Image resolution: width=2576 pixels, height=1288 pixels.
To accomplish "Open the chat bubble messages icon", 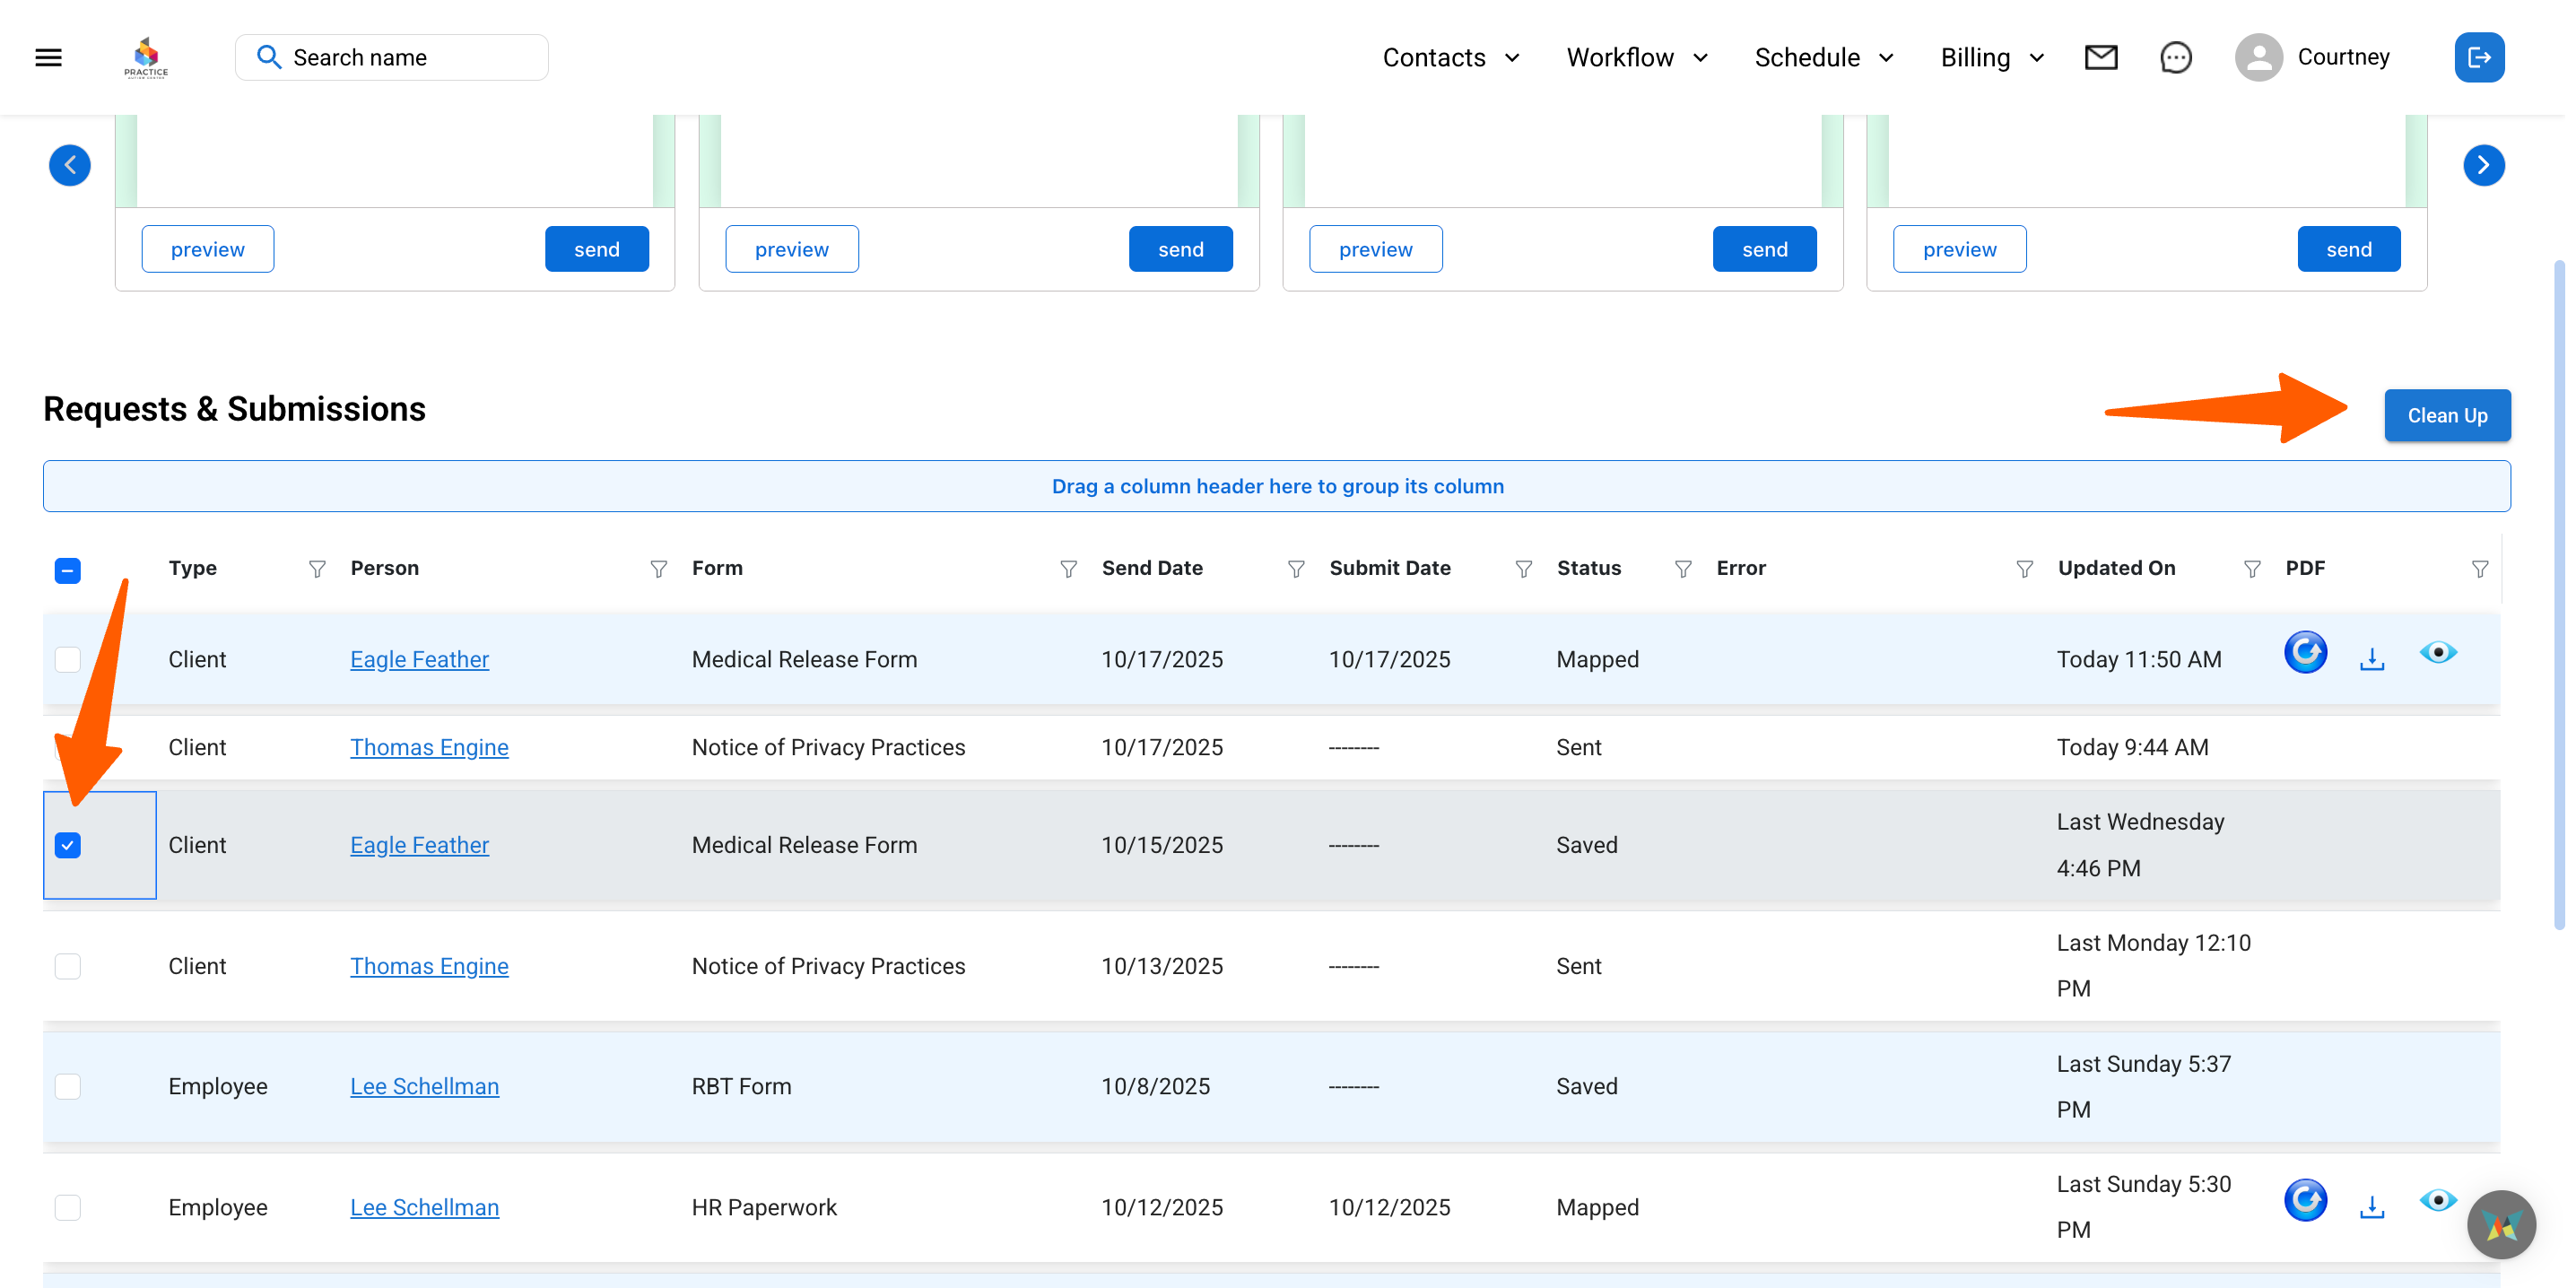I will [2175, 57].
